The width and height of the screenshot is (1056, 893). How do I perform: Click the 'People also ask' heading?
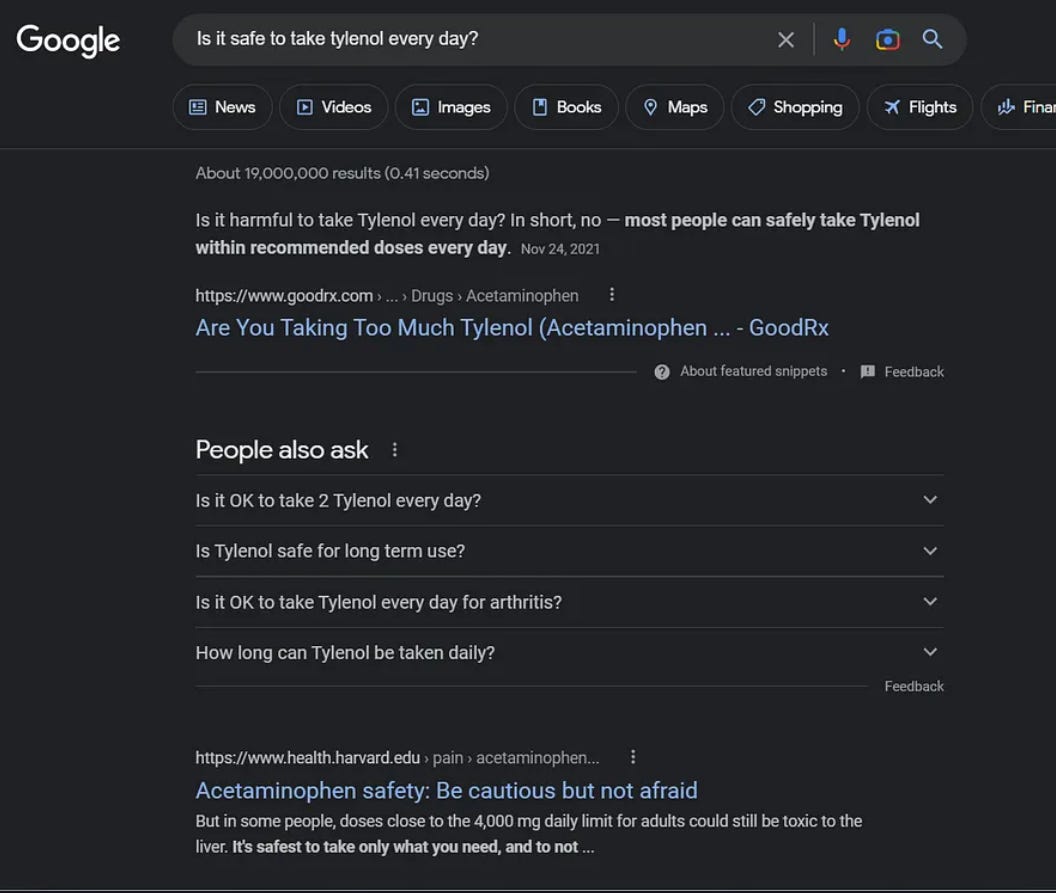[282, 450]
